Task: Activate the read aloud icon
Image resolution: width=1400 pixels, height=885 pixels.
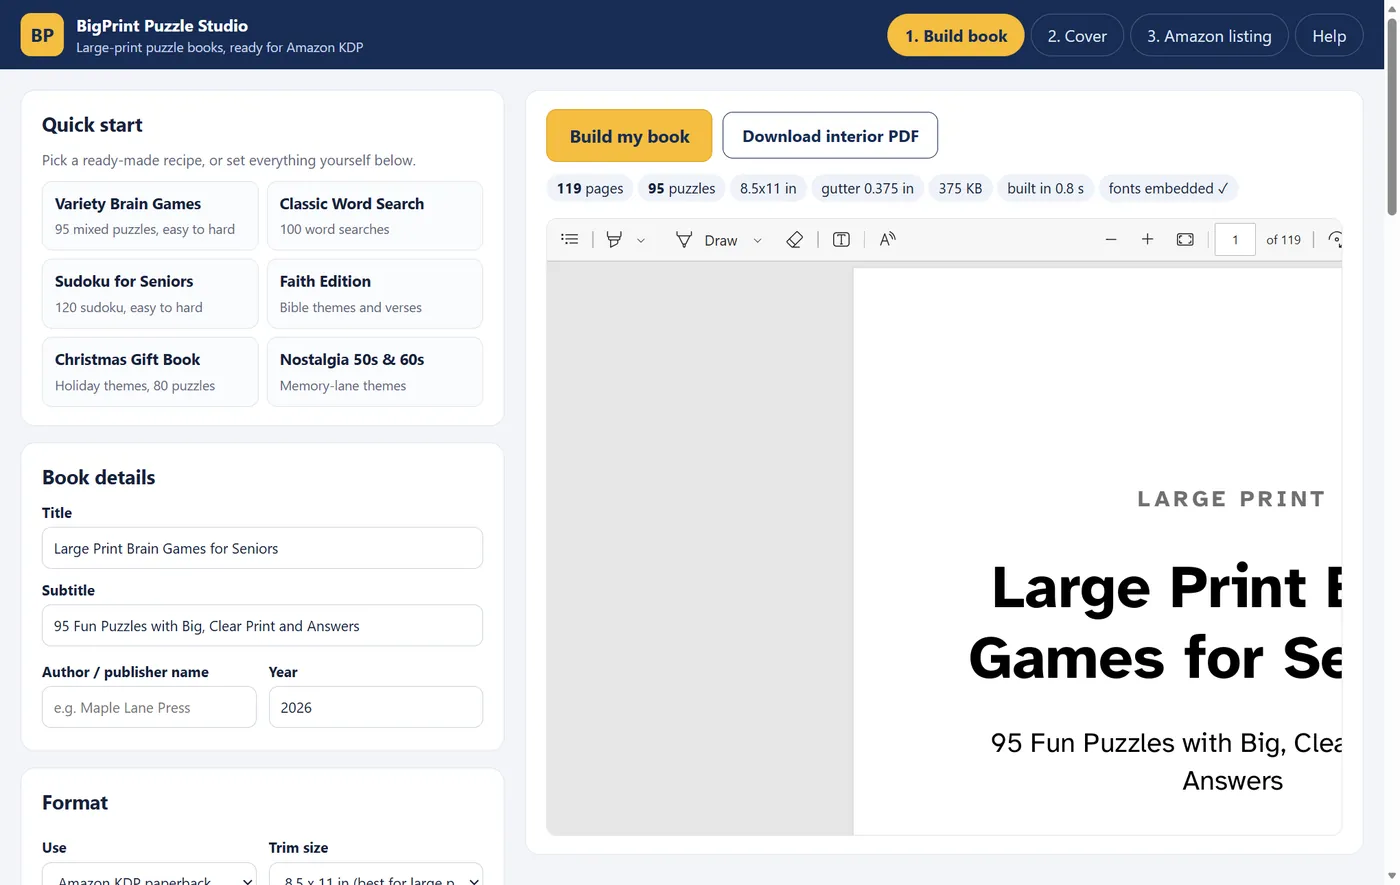Action: (887, 240)
